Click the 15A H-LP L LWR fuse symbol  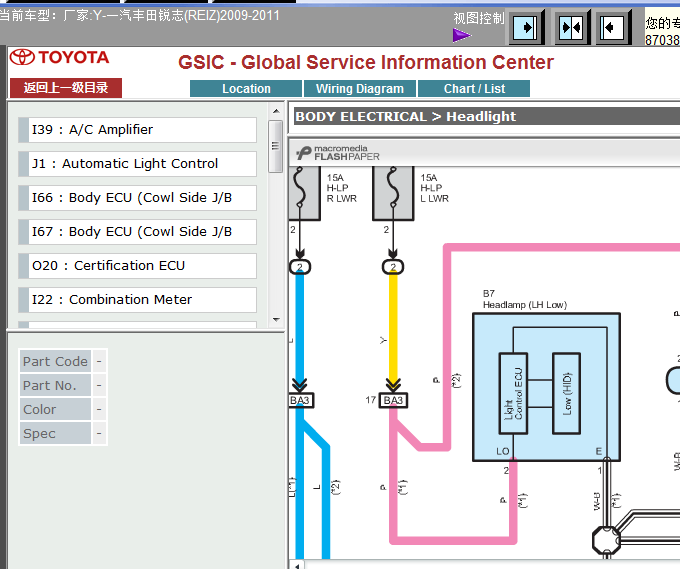[393, 193]
